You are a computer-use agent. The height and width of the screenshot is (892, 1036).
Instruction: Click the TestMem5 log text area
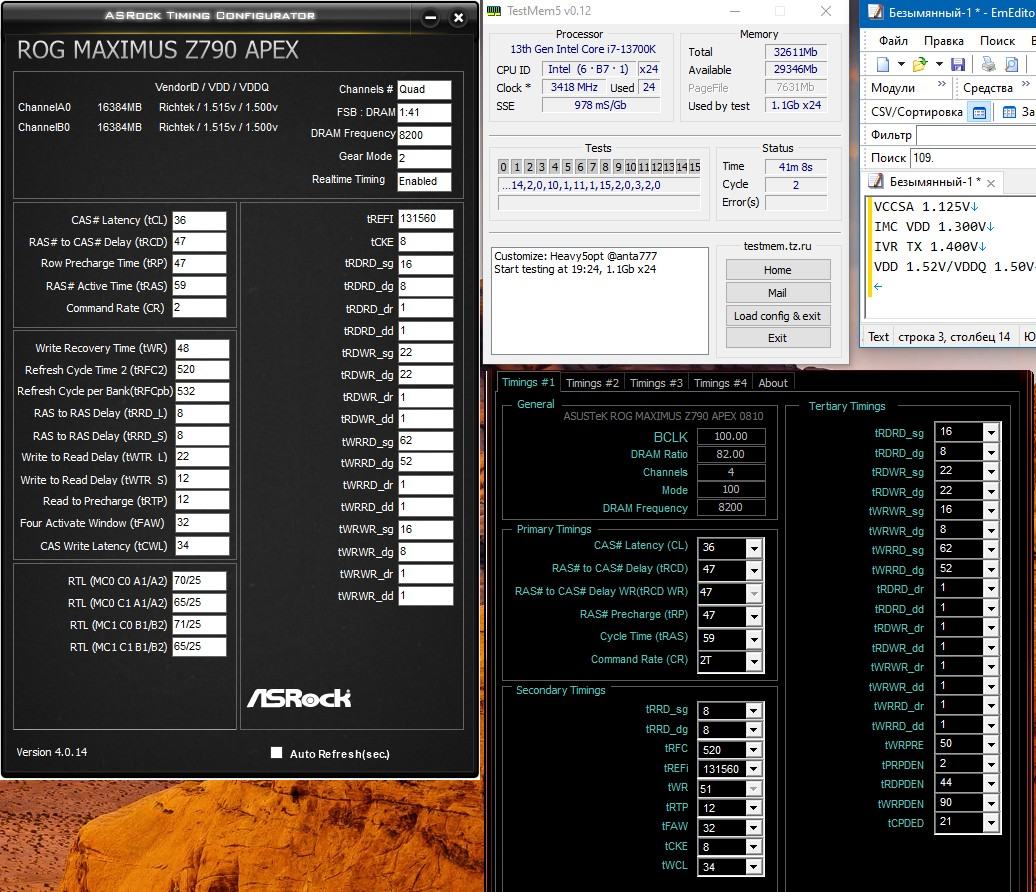click(600, 301)
